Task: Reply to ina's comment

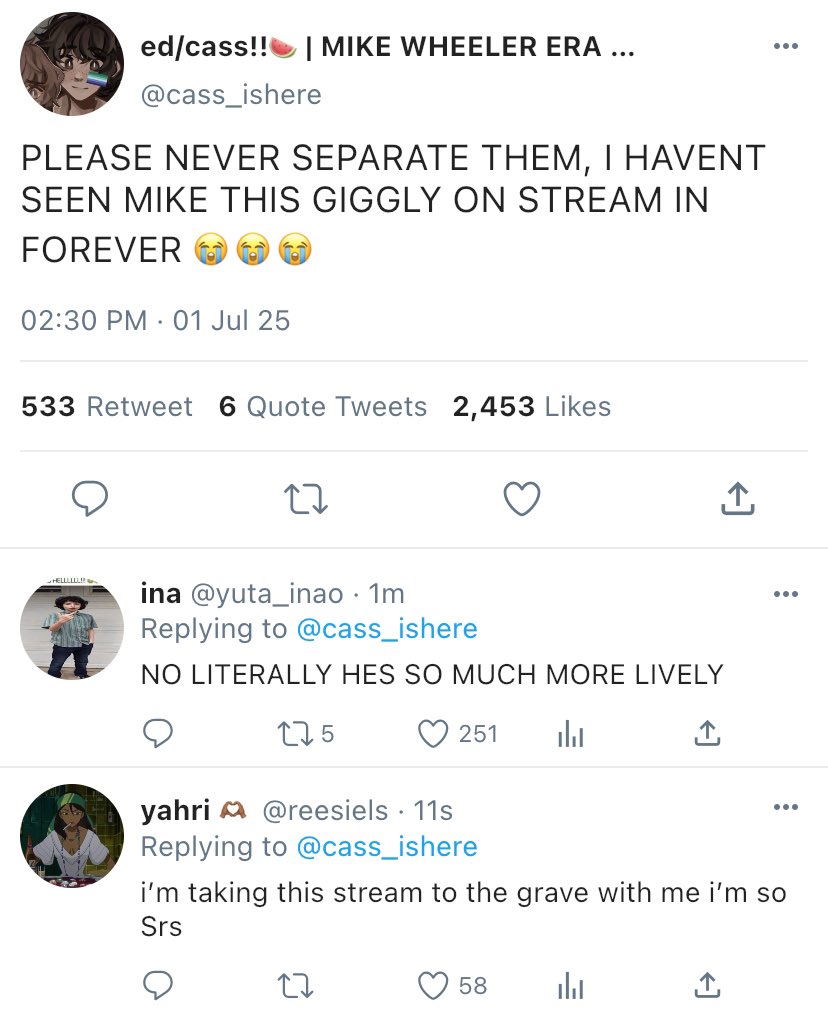Action: click(157, 734)
